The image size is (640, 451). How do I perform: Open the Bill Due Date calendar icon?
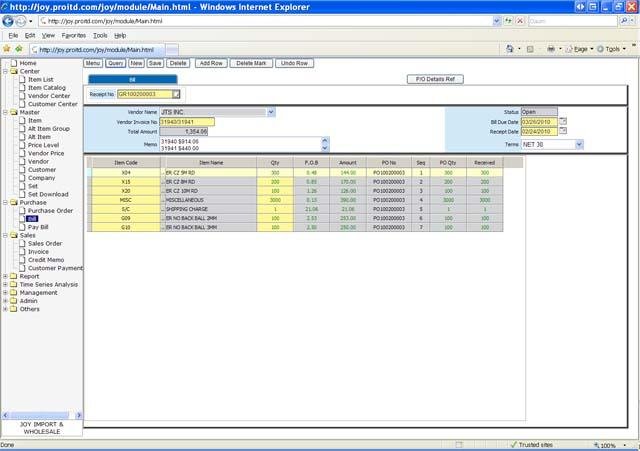coord(563,121)
